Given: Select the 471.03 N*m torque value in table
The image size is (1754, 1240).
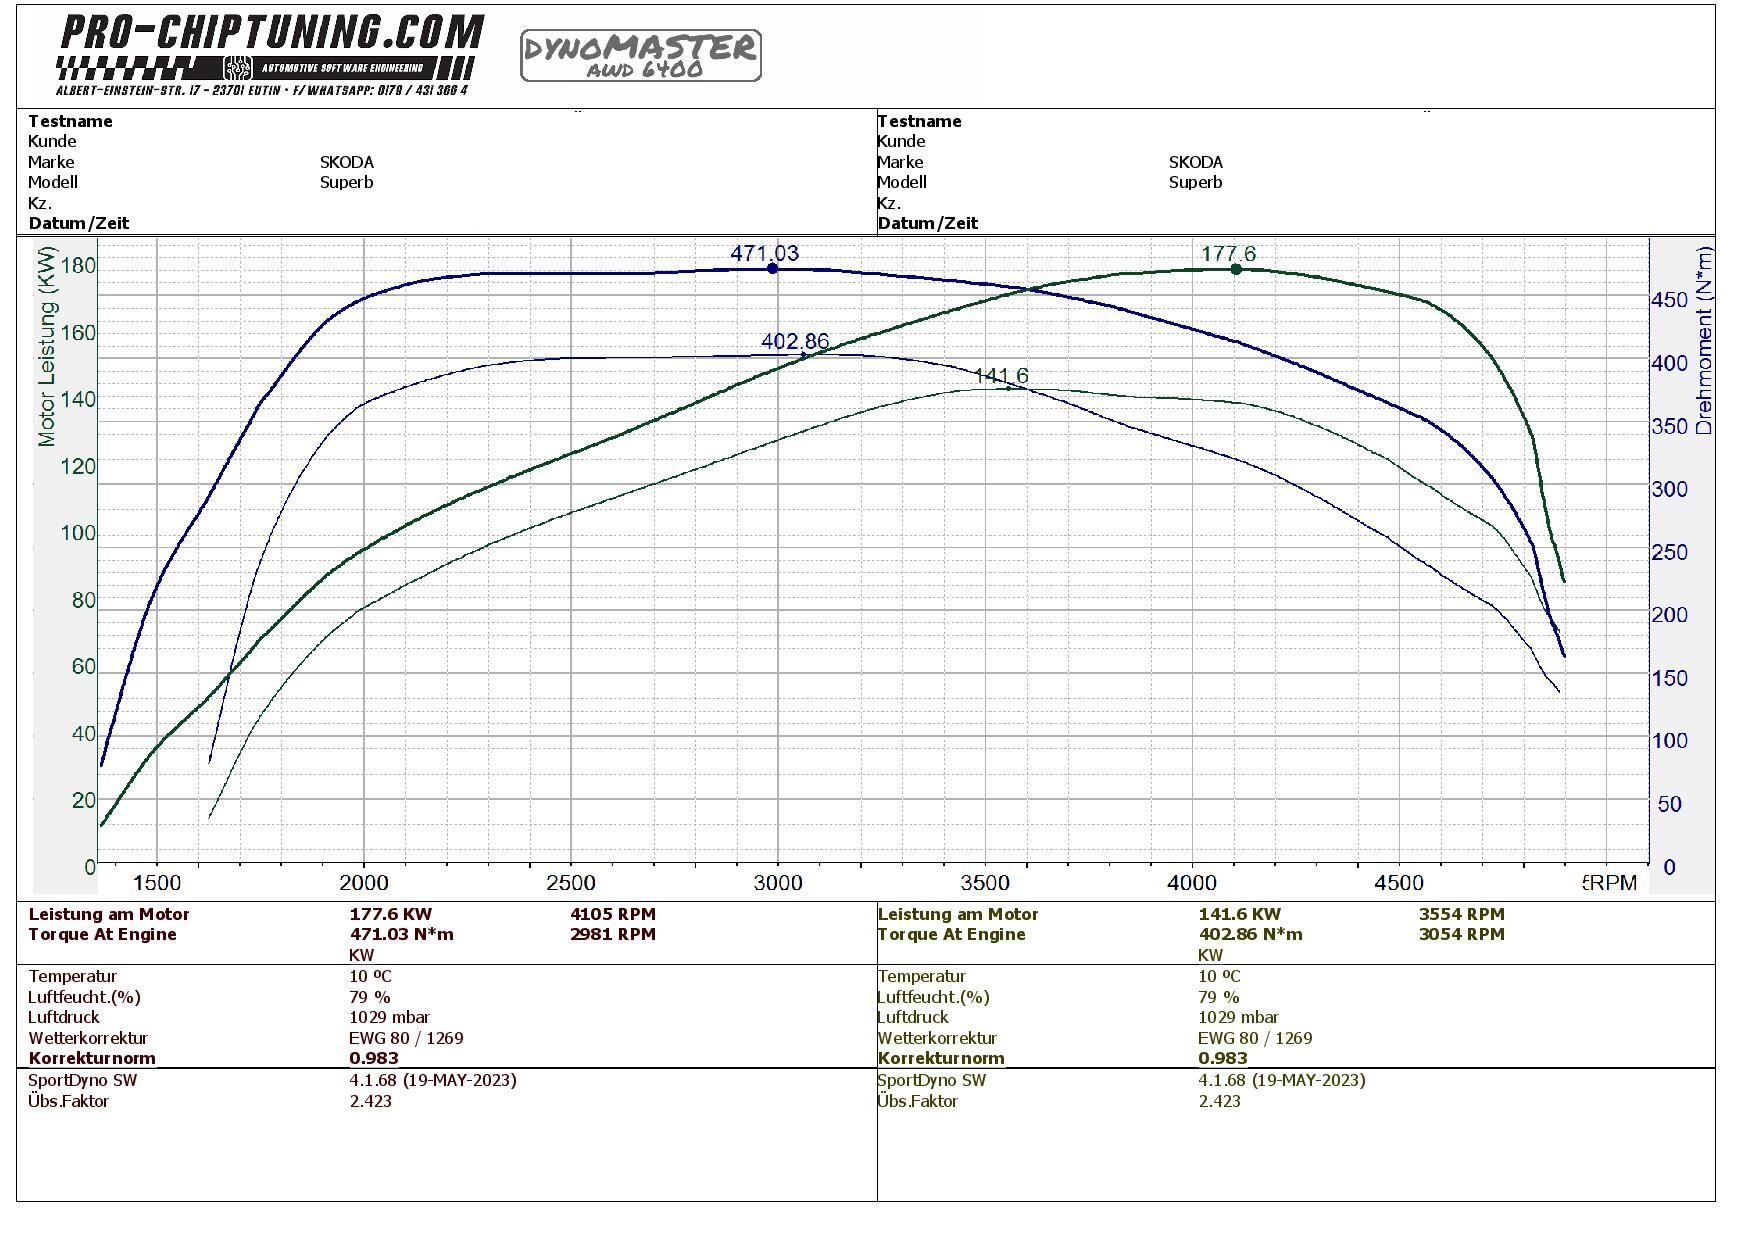Looking at the screenshot, I should 401,934.
